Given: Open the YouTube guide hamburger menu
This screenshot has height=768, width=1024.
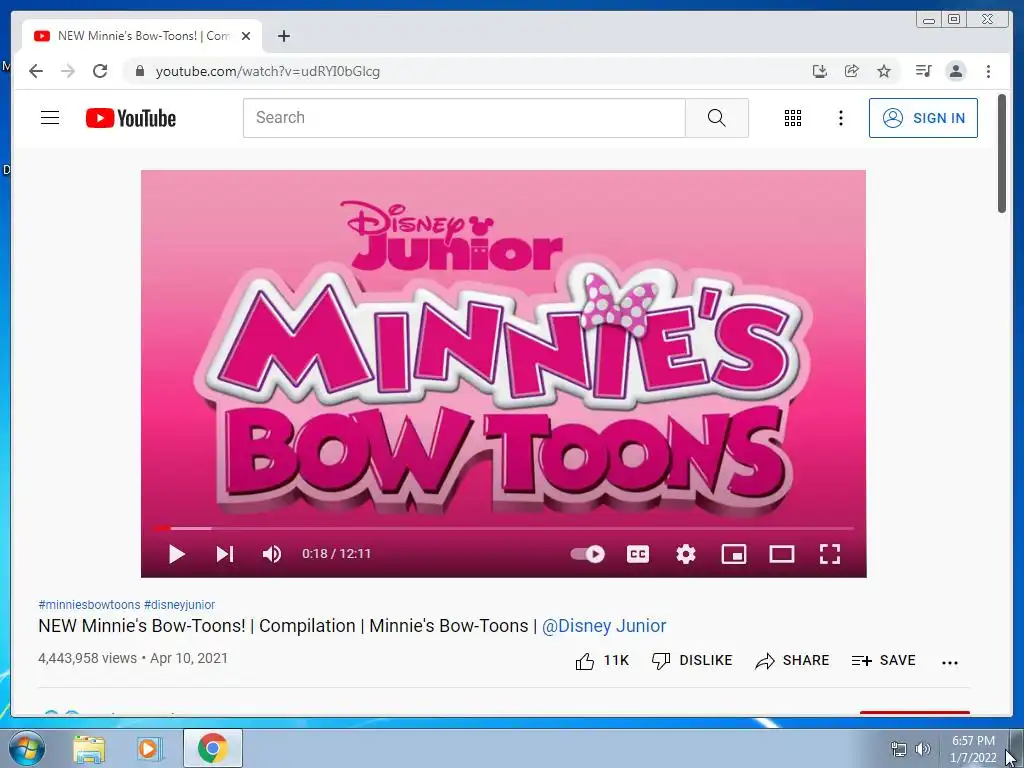Looking at the screenshot, I should [50, 118].
